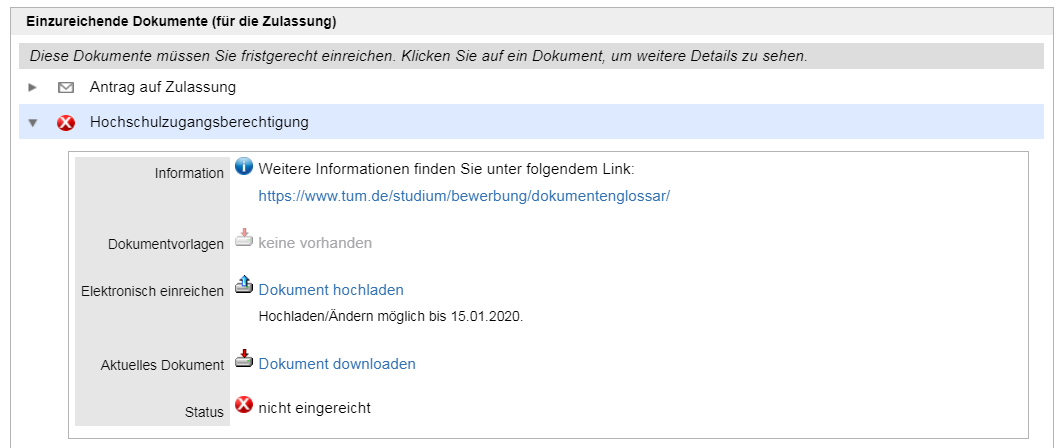Click the blue information icon

244,167
